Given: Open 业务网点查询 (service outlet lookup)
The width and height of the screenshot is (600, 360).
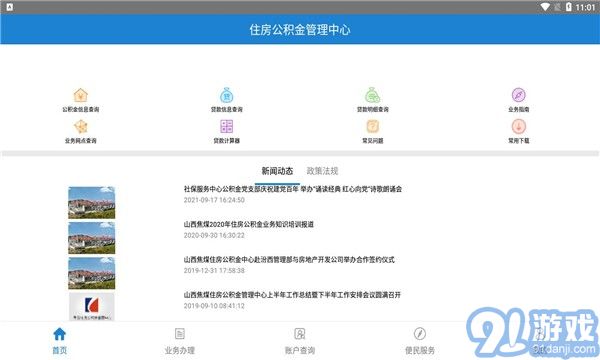Looking at the screenshot, I should pyautogui.click(x=81, y=132).
